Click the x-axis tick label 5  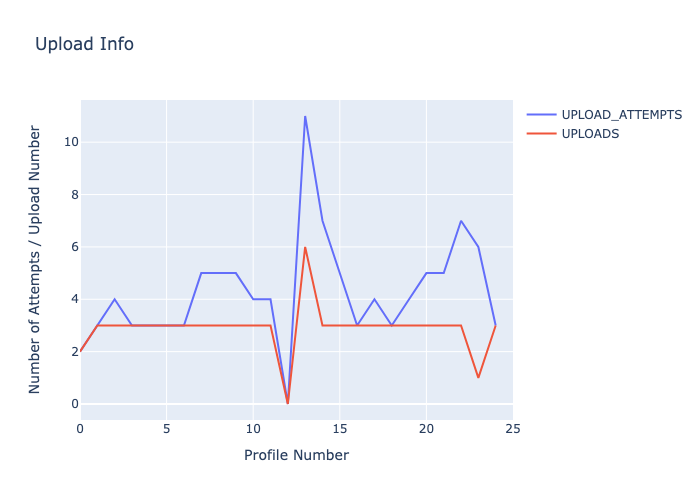167,429
